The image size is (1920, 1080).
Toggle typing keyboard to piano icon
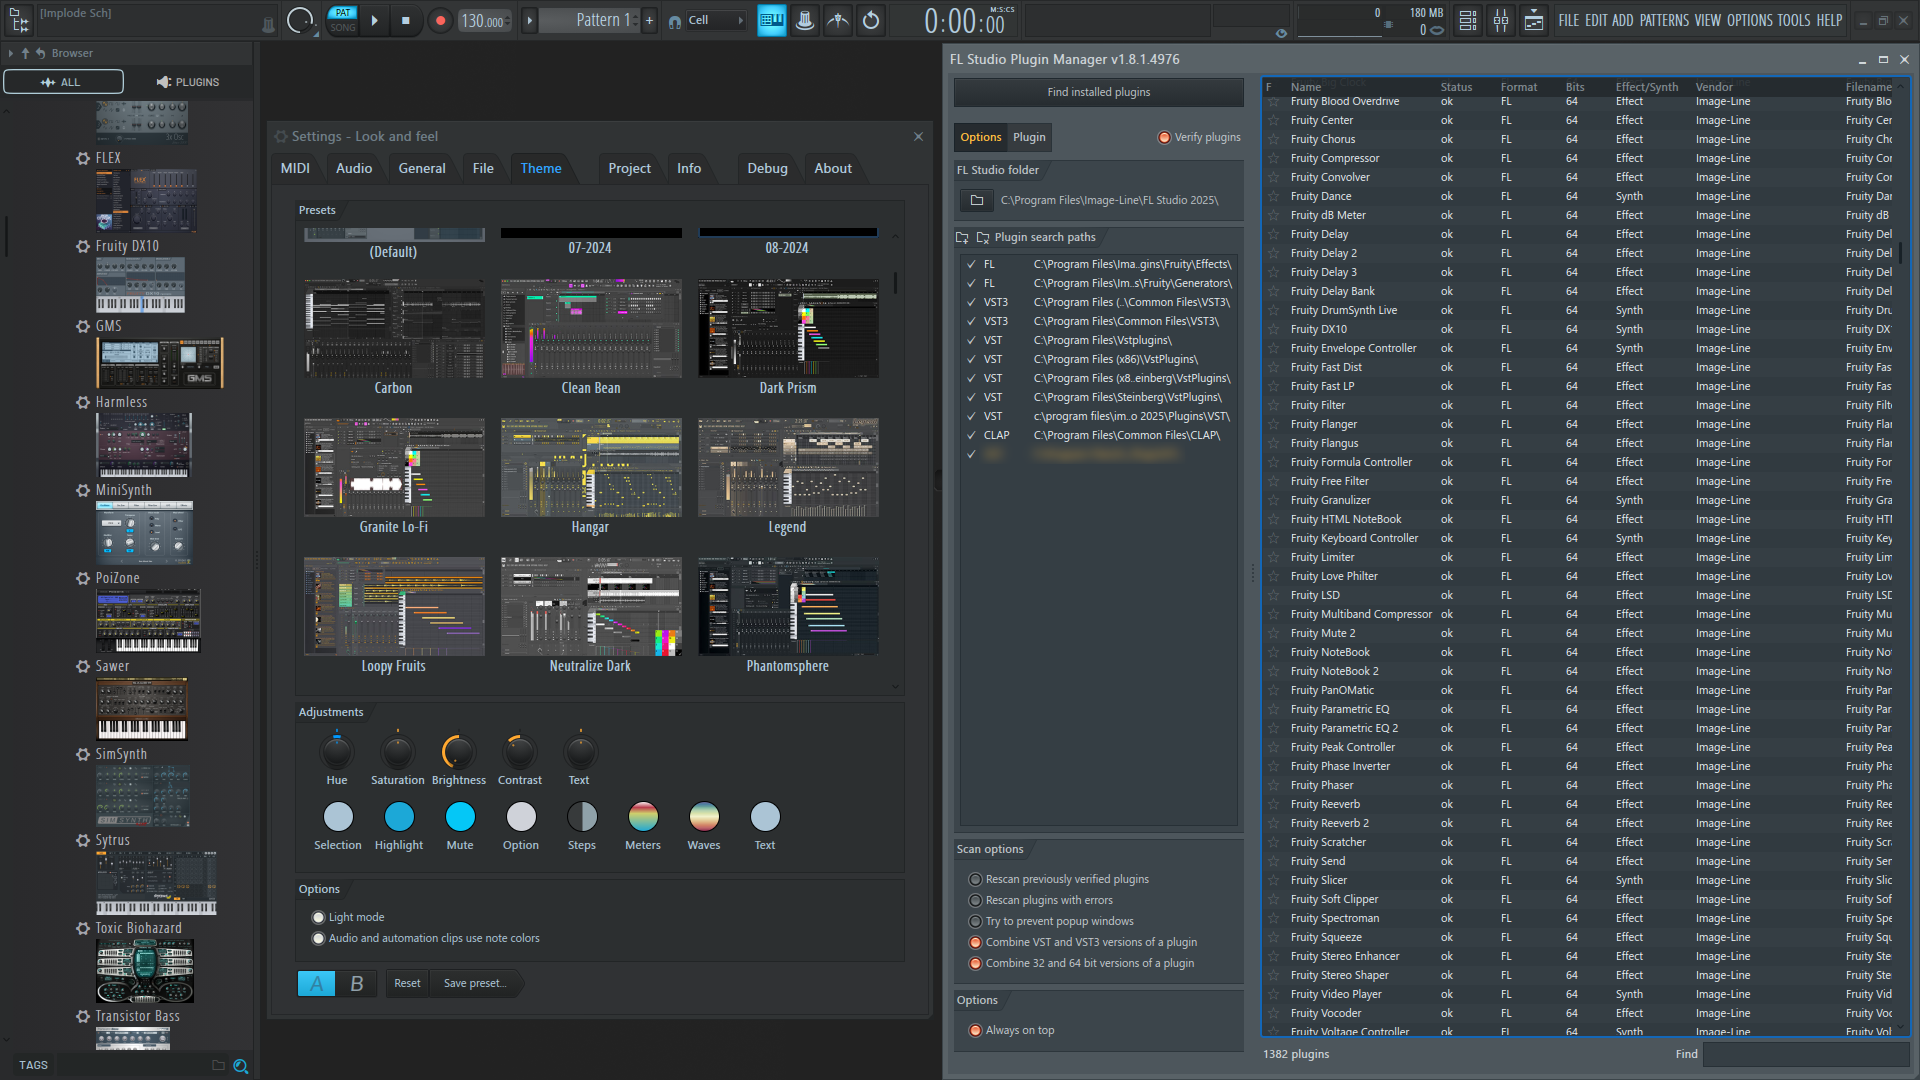click(771, 20)
